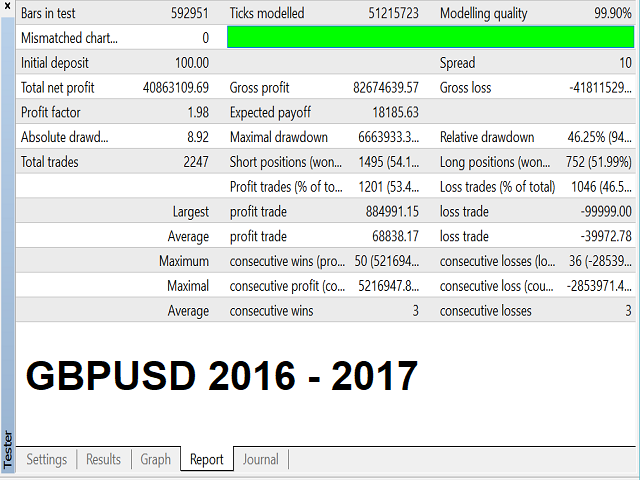Click maximal consecutive profit value 5216947.8
Viewport: 640px width, 480px height.
click(x=389, y=286)
